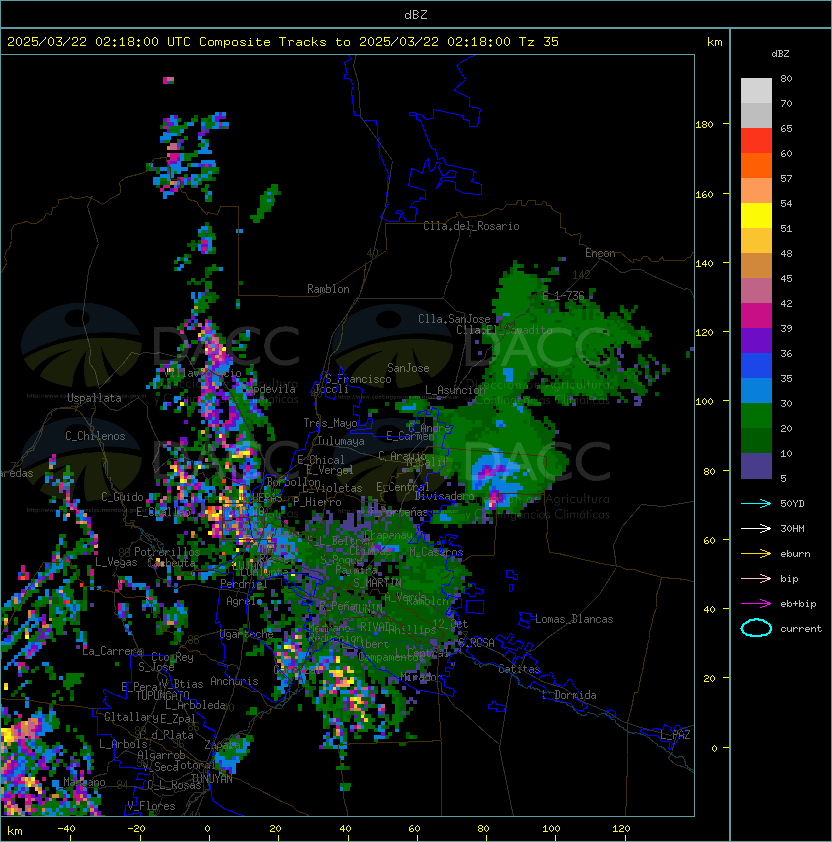
Task: Click the 'Ugarteche' map label
Action: pyautogui.click(x=246, y=634)
